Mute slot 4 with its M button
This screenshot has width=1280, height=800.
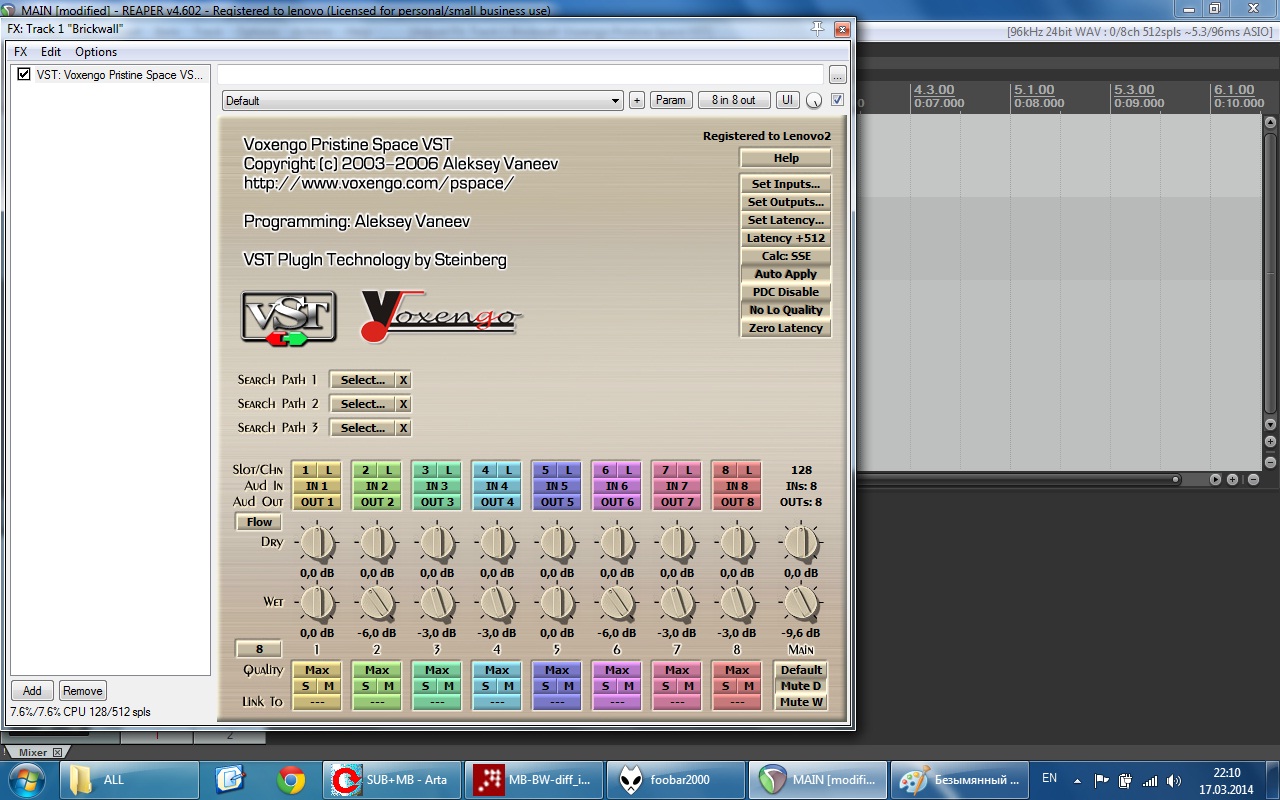click(x=509, y=686)
